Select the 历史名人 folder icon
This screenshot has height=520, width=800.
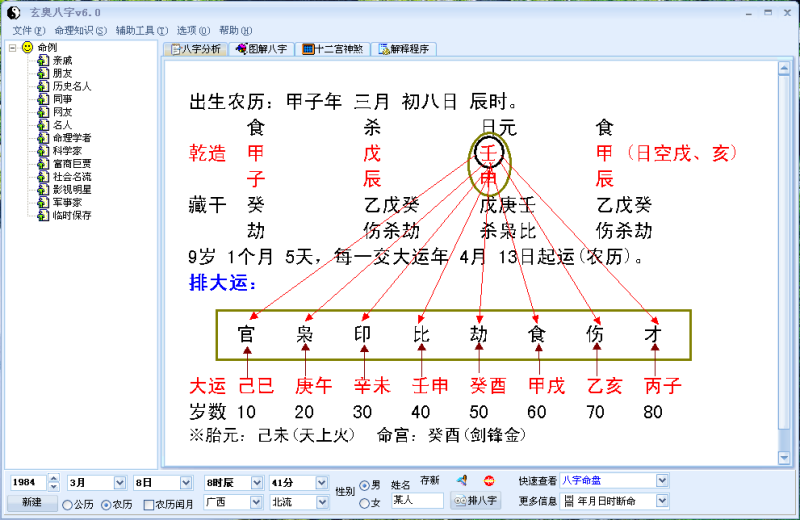click(44, 86)
